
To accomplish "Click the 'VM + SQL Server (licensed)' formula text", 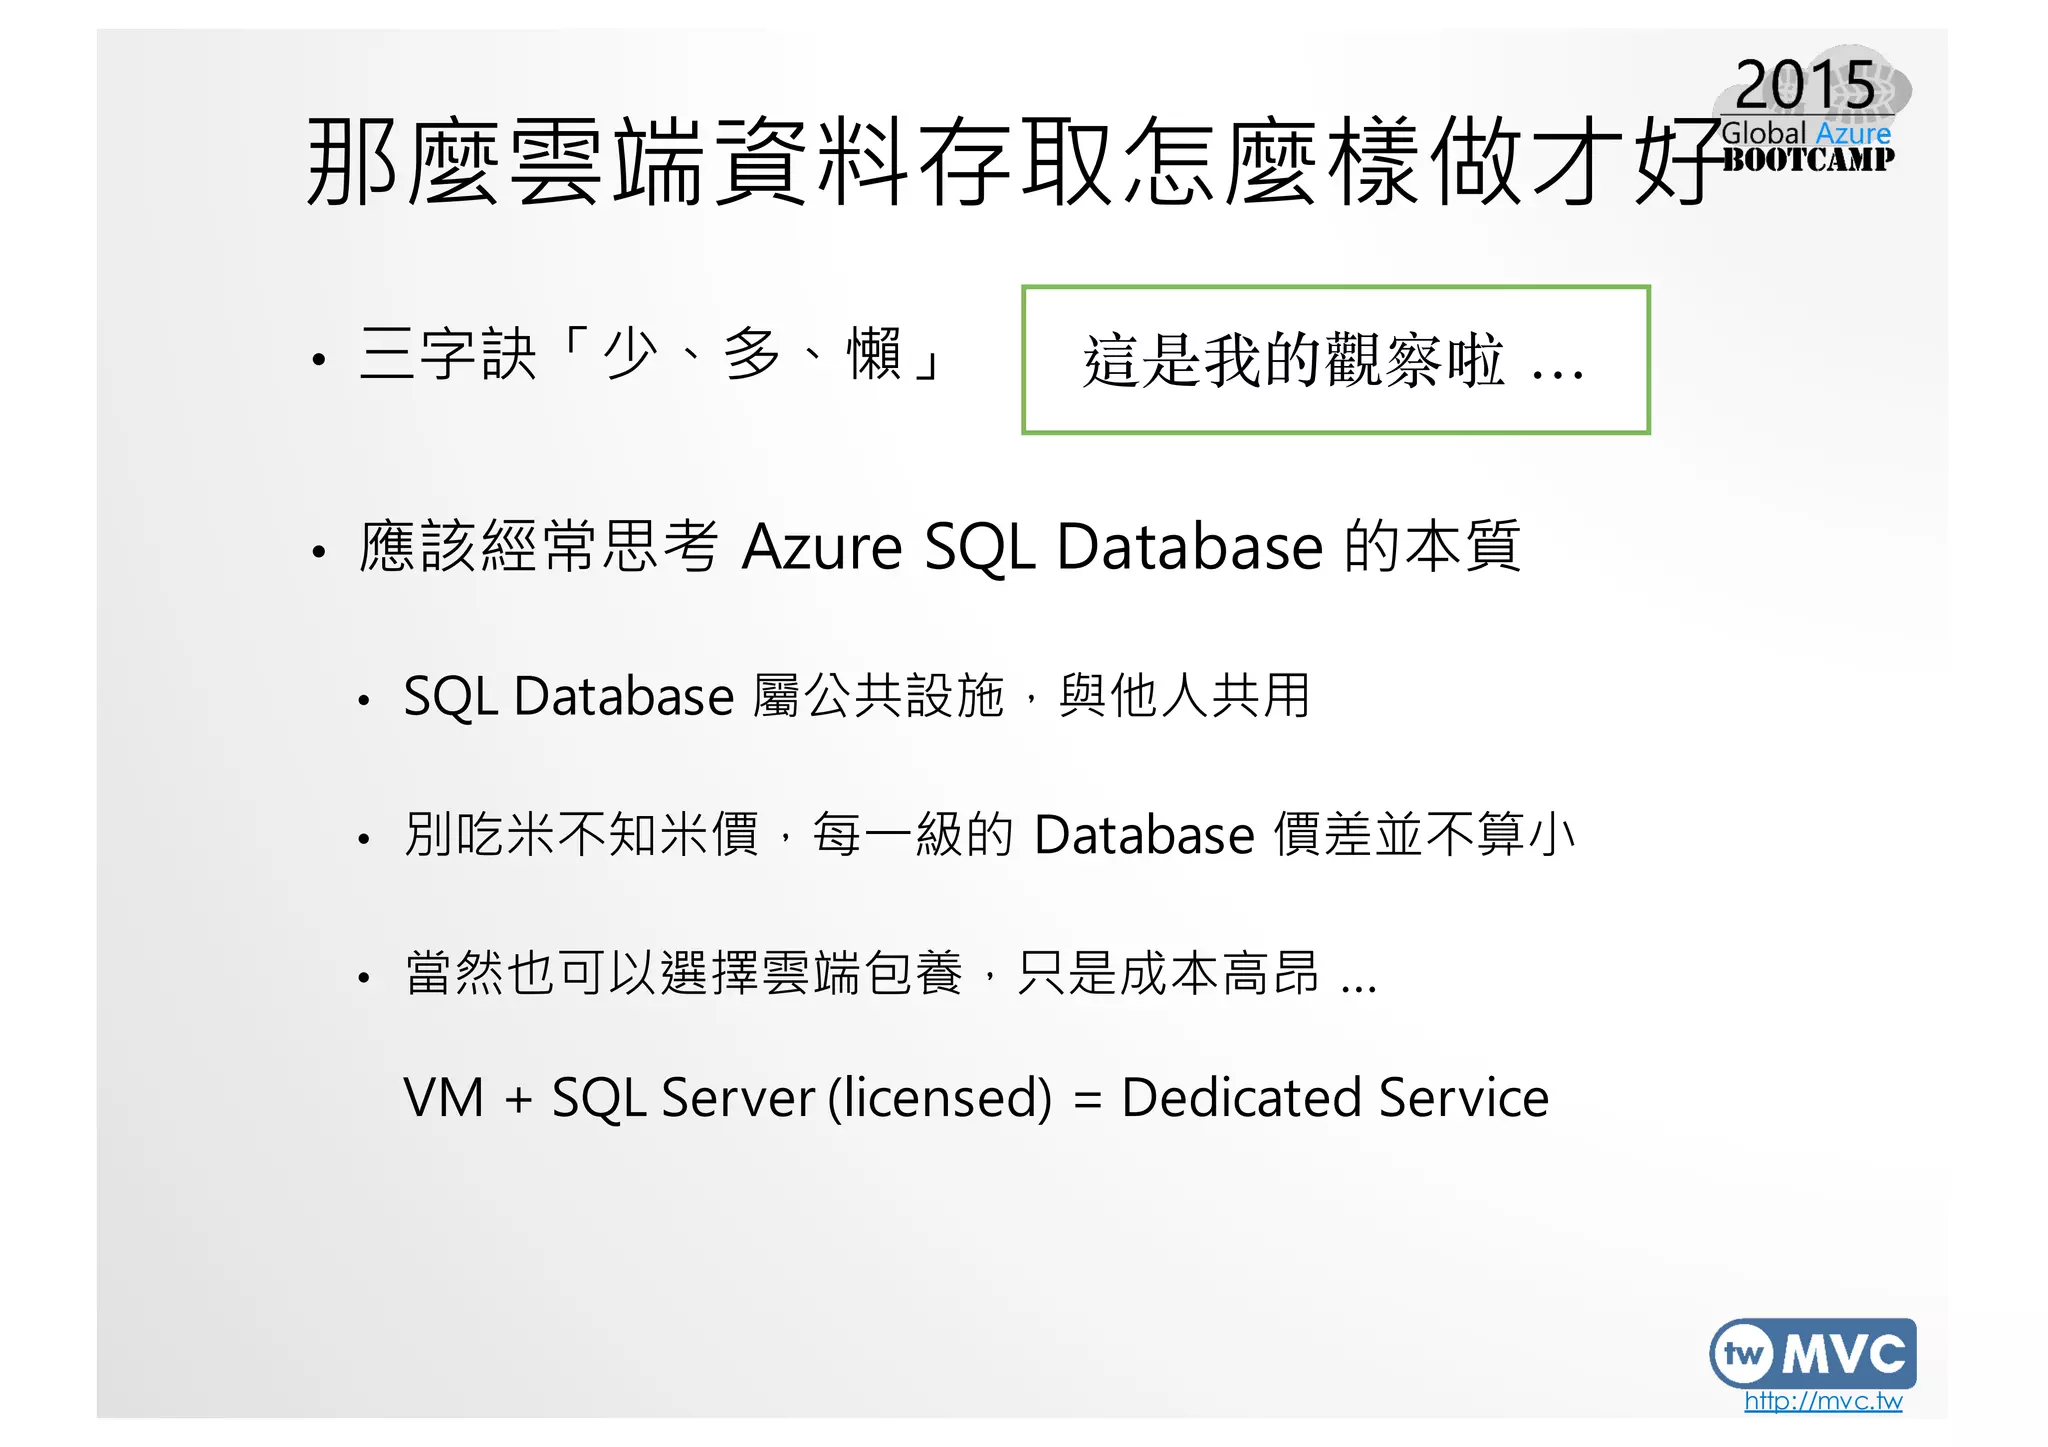I will [727, 1098].
